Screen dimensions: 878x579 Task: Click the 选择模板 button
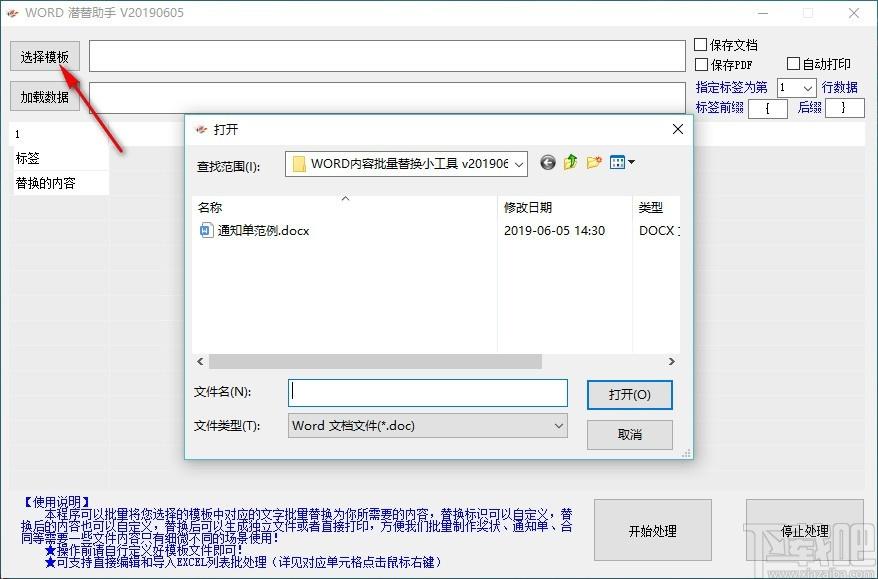[x=44, y=57]
